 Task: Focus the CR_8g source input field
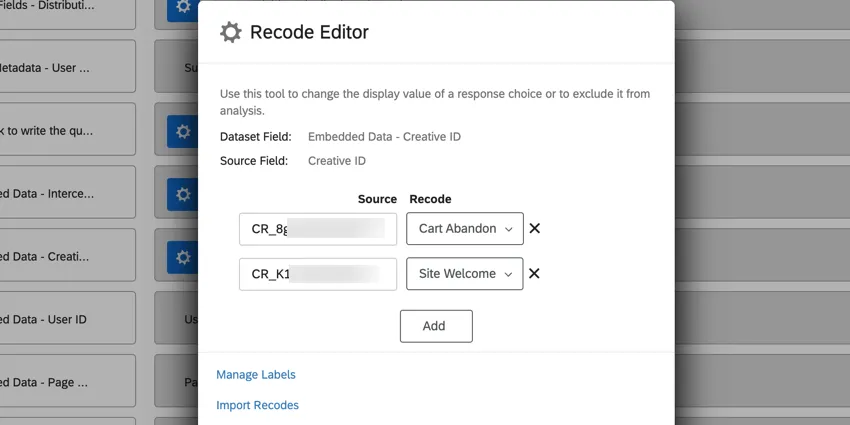click(x=317, y=229)
